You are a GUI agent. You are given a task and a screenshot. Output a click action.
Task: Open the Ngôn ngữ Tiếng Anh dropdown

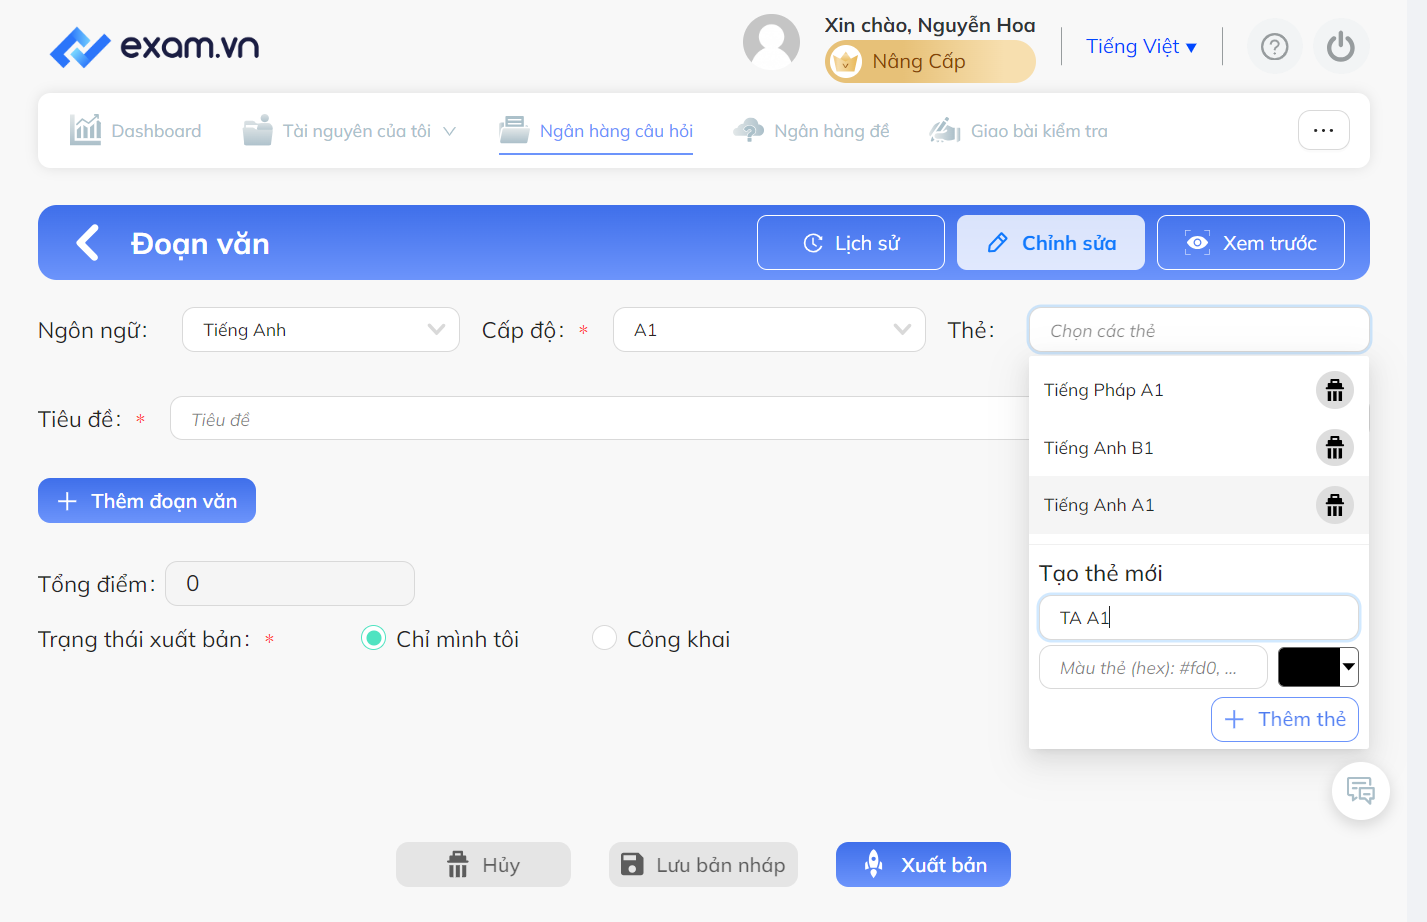coord(320,330)
